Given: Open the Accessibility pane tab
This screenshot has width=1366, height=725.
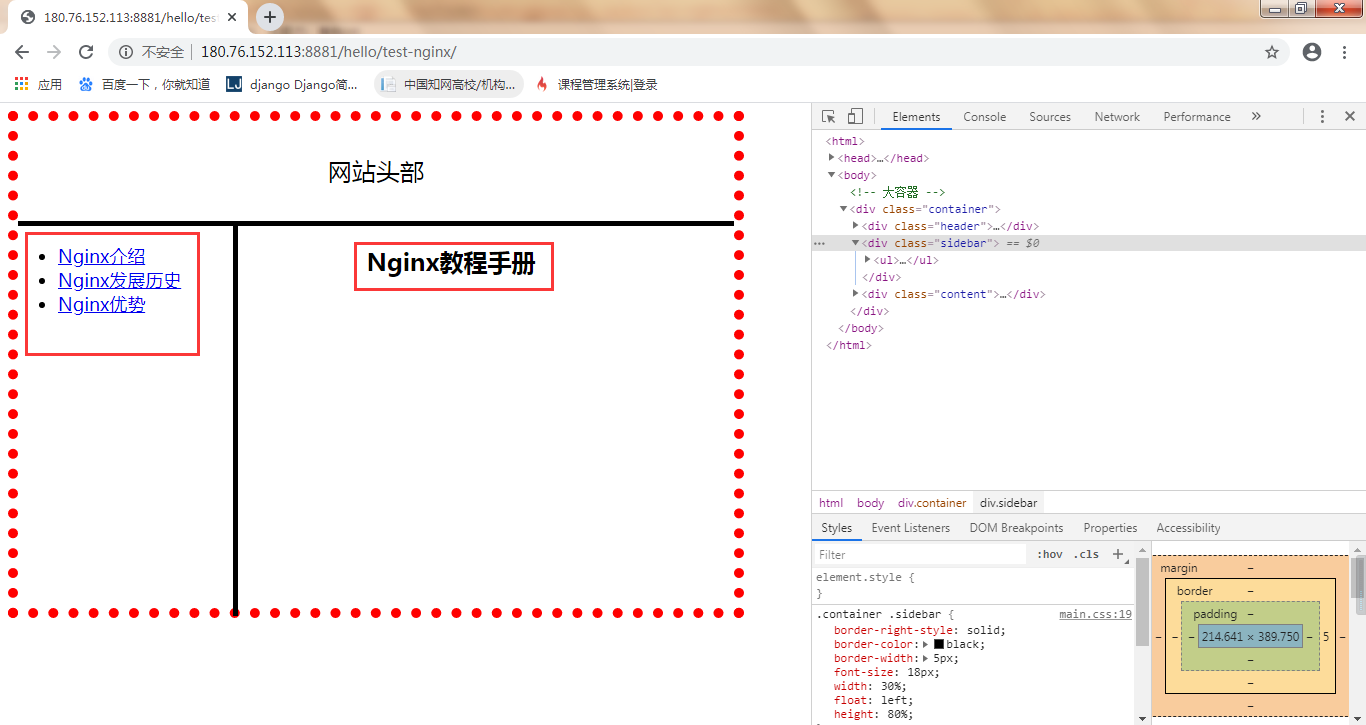Looking at the screenshot, I should click(1188, 528).
